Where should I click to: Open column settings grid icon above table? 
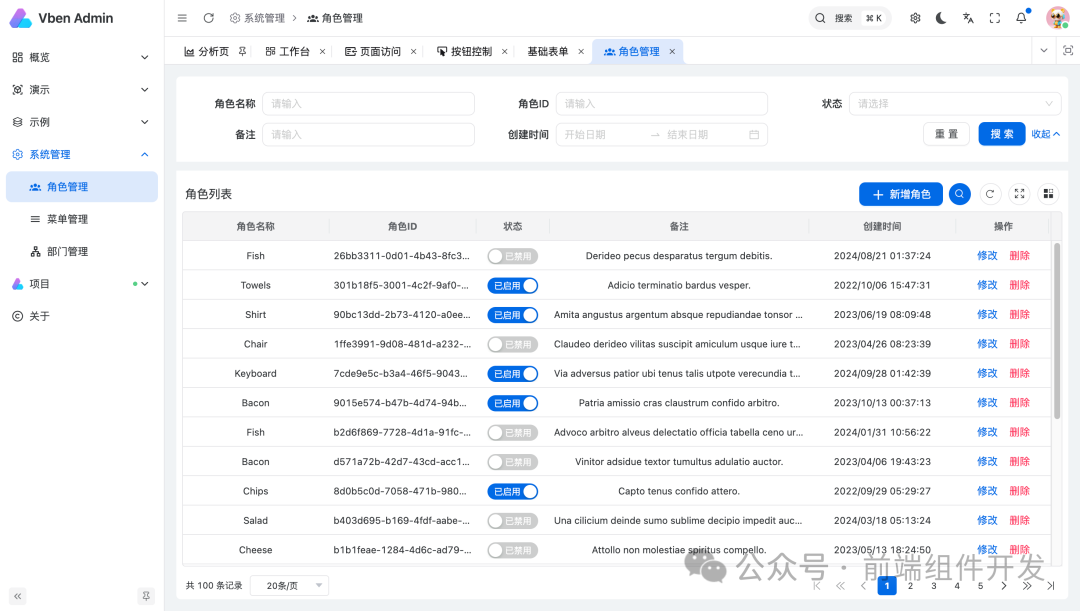click(x=1048, y=193)
